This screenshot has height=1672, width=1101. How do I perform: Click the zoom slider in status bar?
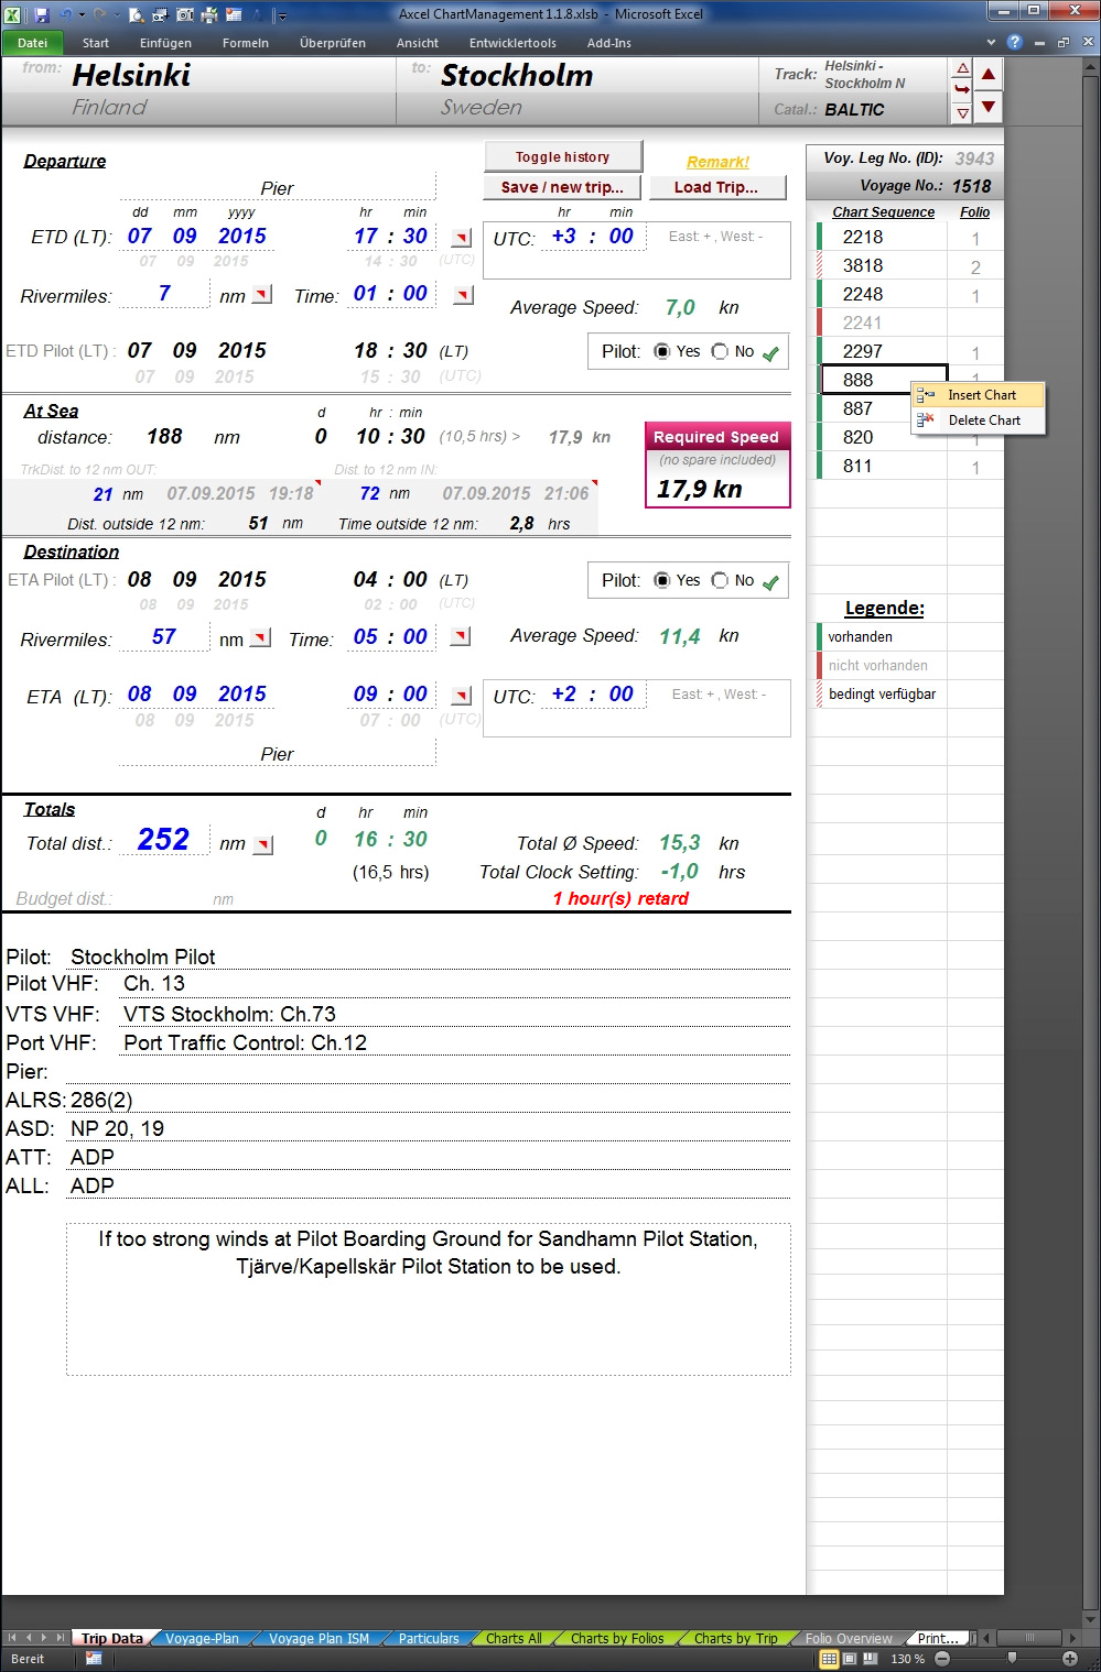coord(1011,1658)
